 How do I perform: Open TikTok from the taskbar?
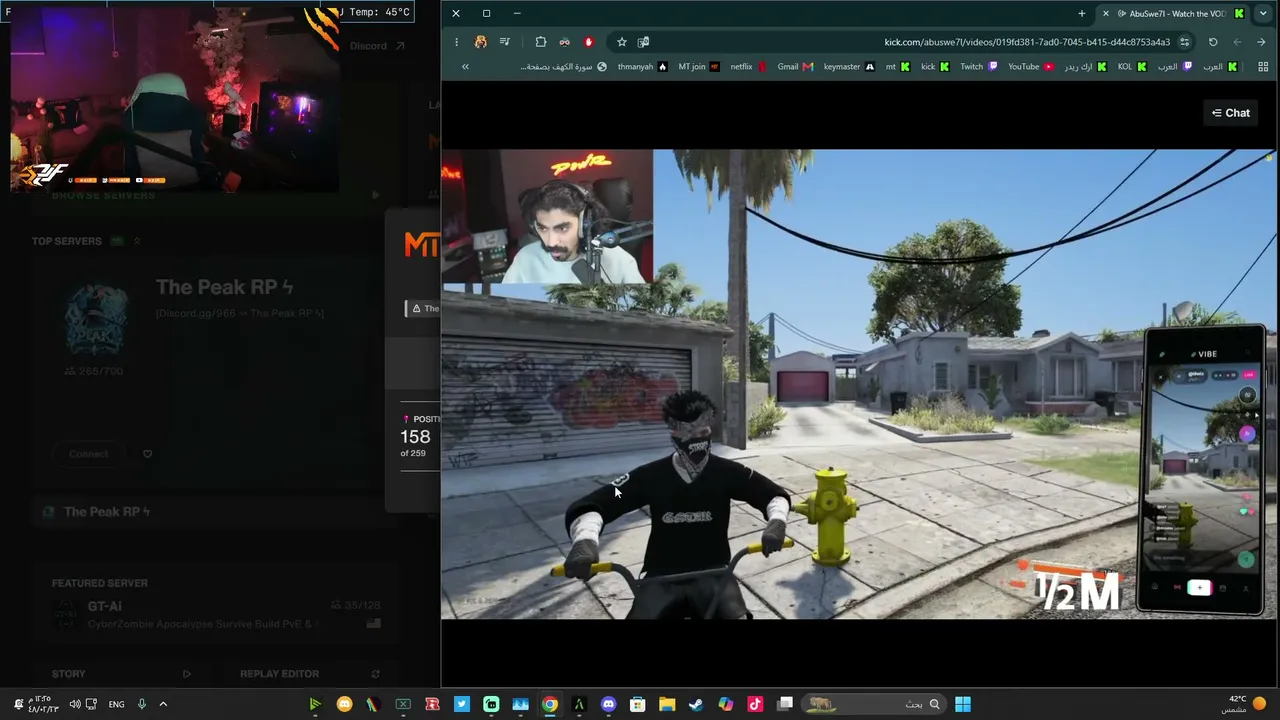point(755,704)
